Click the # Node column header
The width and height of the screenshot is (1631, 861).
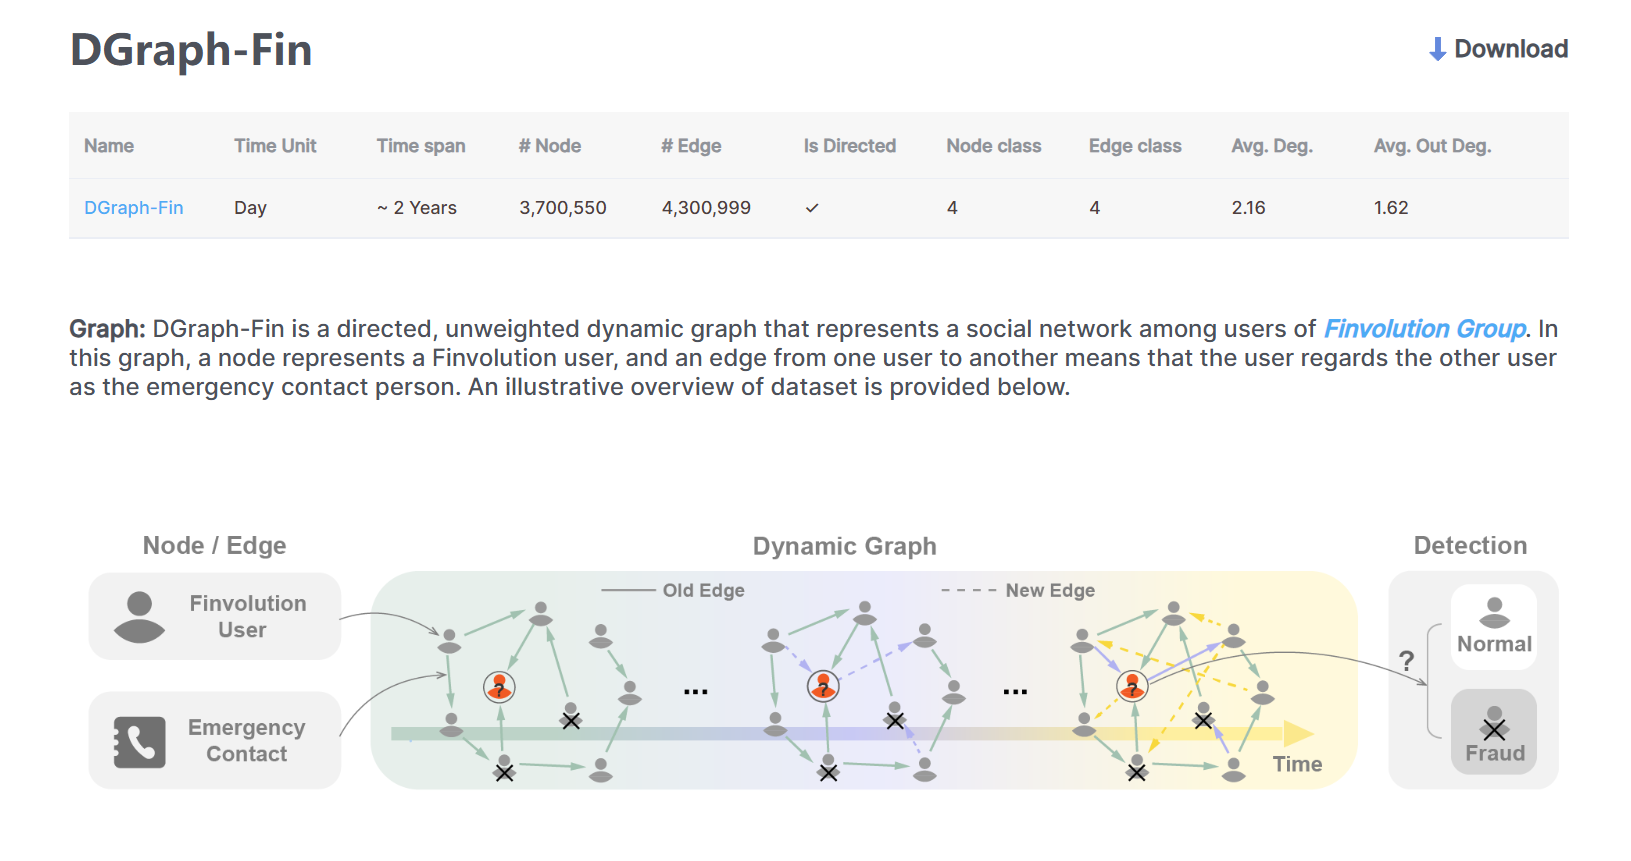click(550, 146)
